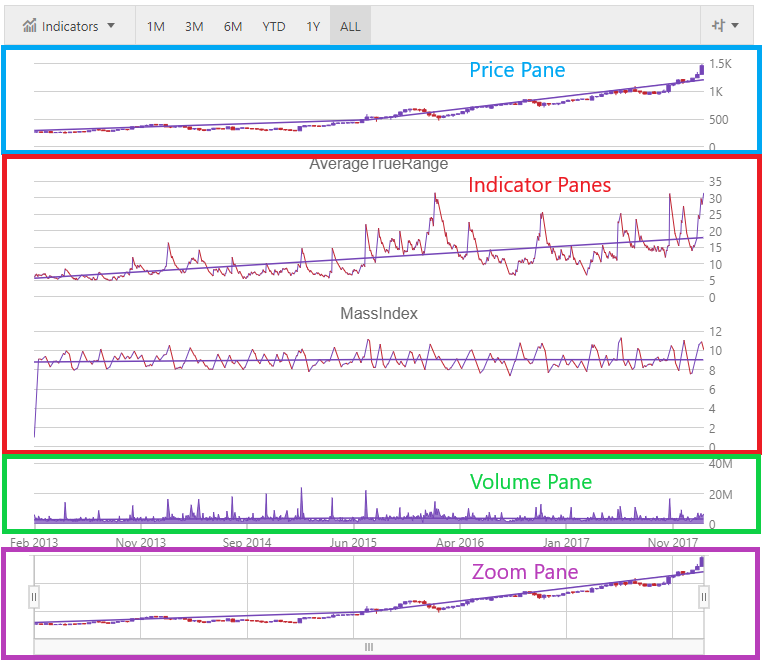The height and width of the screenshot is (660, 763).
Task: Click the bottom zoom scrollbar grip
Action: click(368, 647)
